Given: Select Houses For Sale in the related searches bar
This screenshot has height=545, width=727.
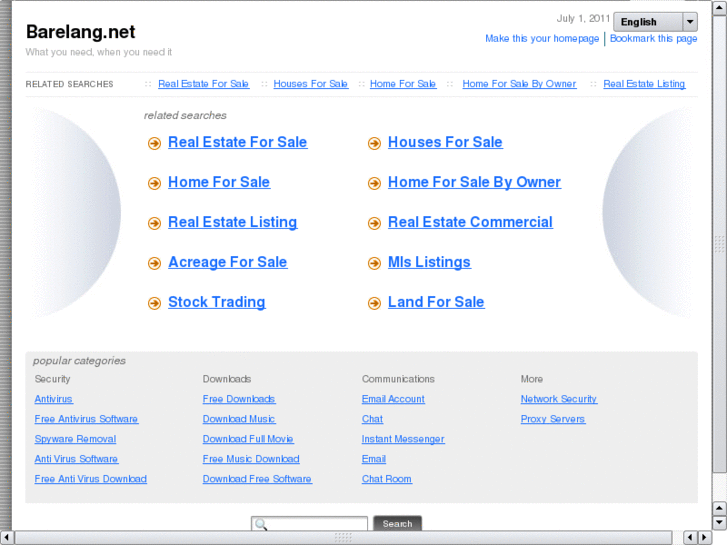Looking at the screenshot, I should pyautogui.click(x=310, y=84).
